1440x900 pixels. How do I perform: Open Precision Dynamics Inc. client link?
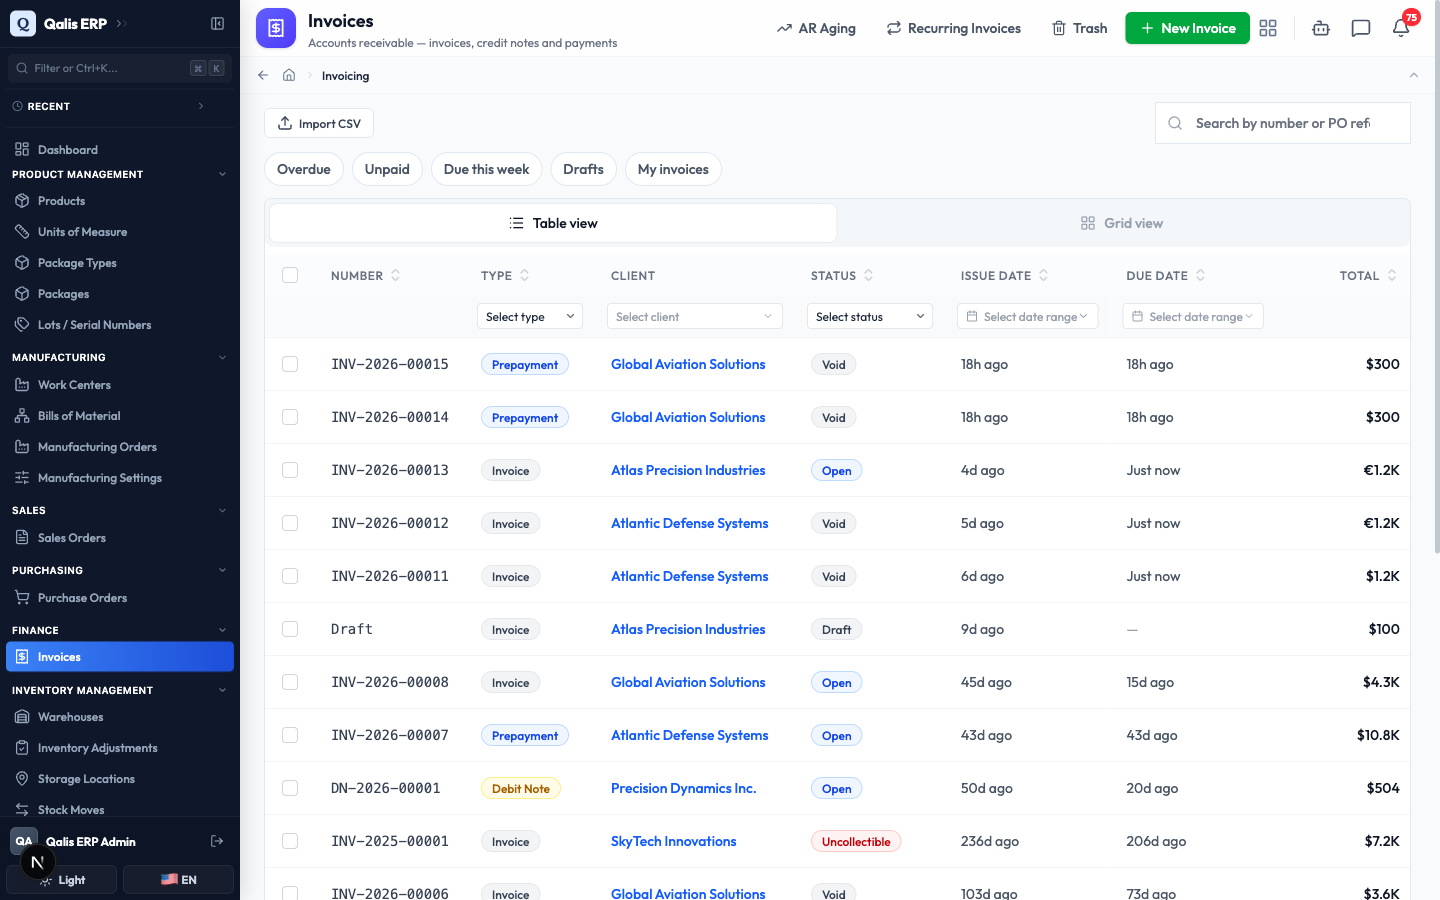click(x=683, y=788)
